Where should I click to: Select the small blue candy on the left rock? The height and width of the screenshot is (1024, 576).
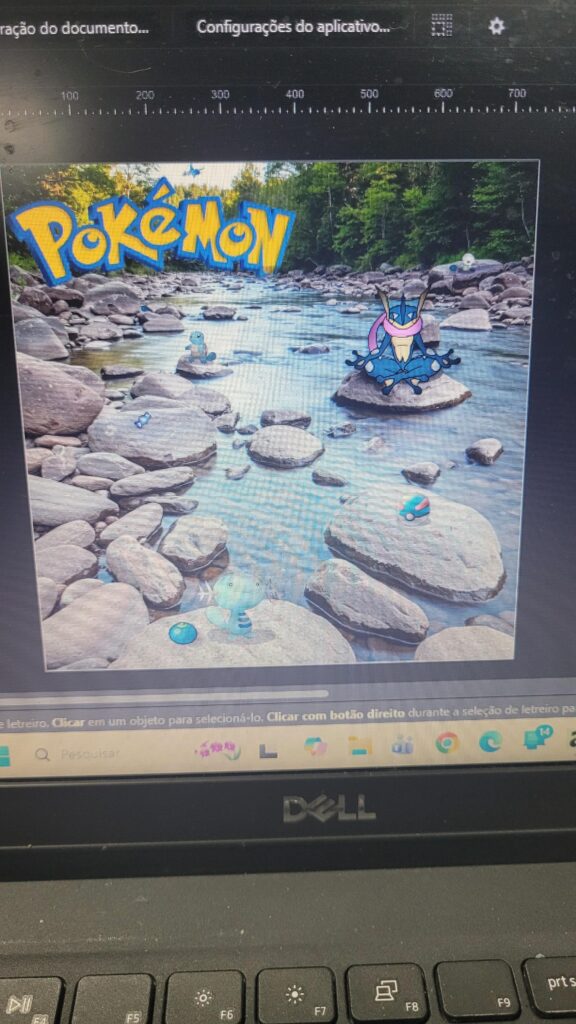point(142,420)
